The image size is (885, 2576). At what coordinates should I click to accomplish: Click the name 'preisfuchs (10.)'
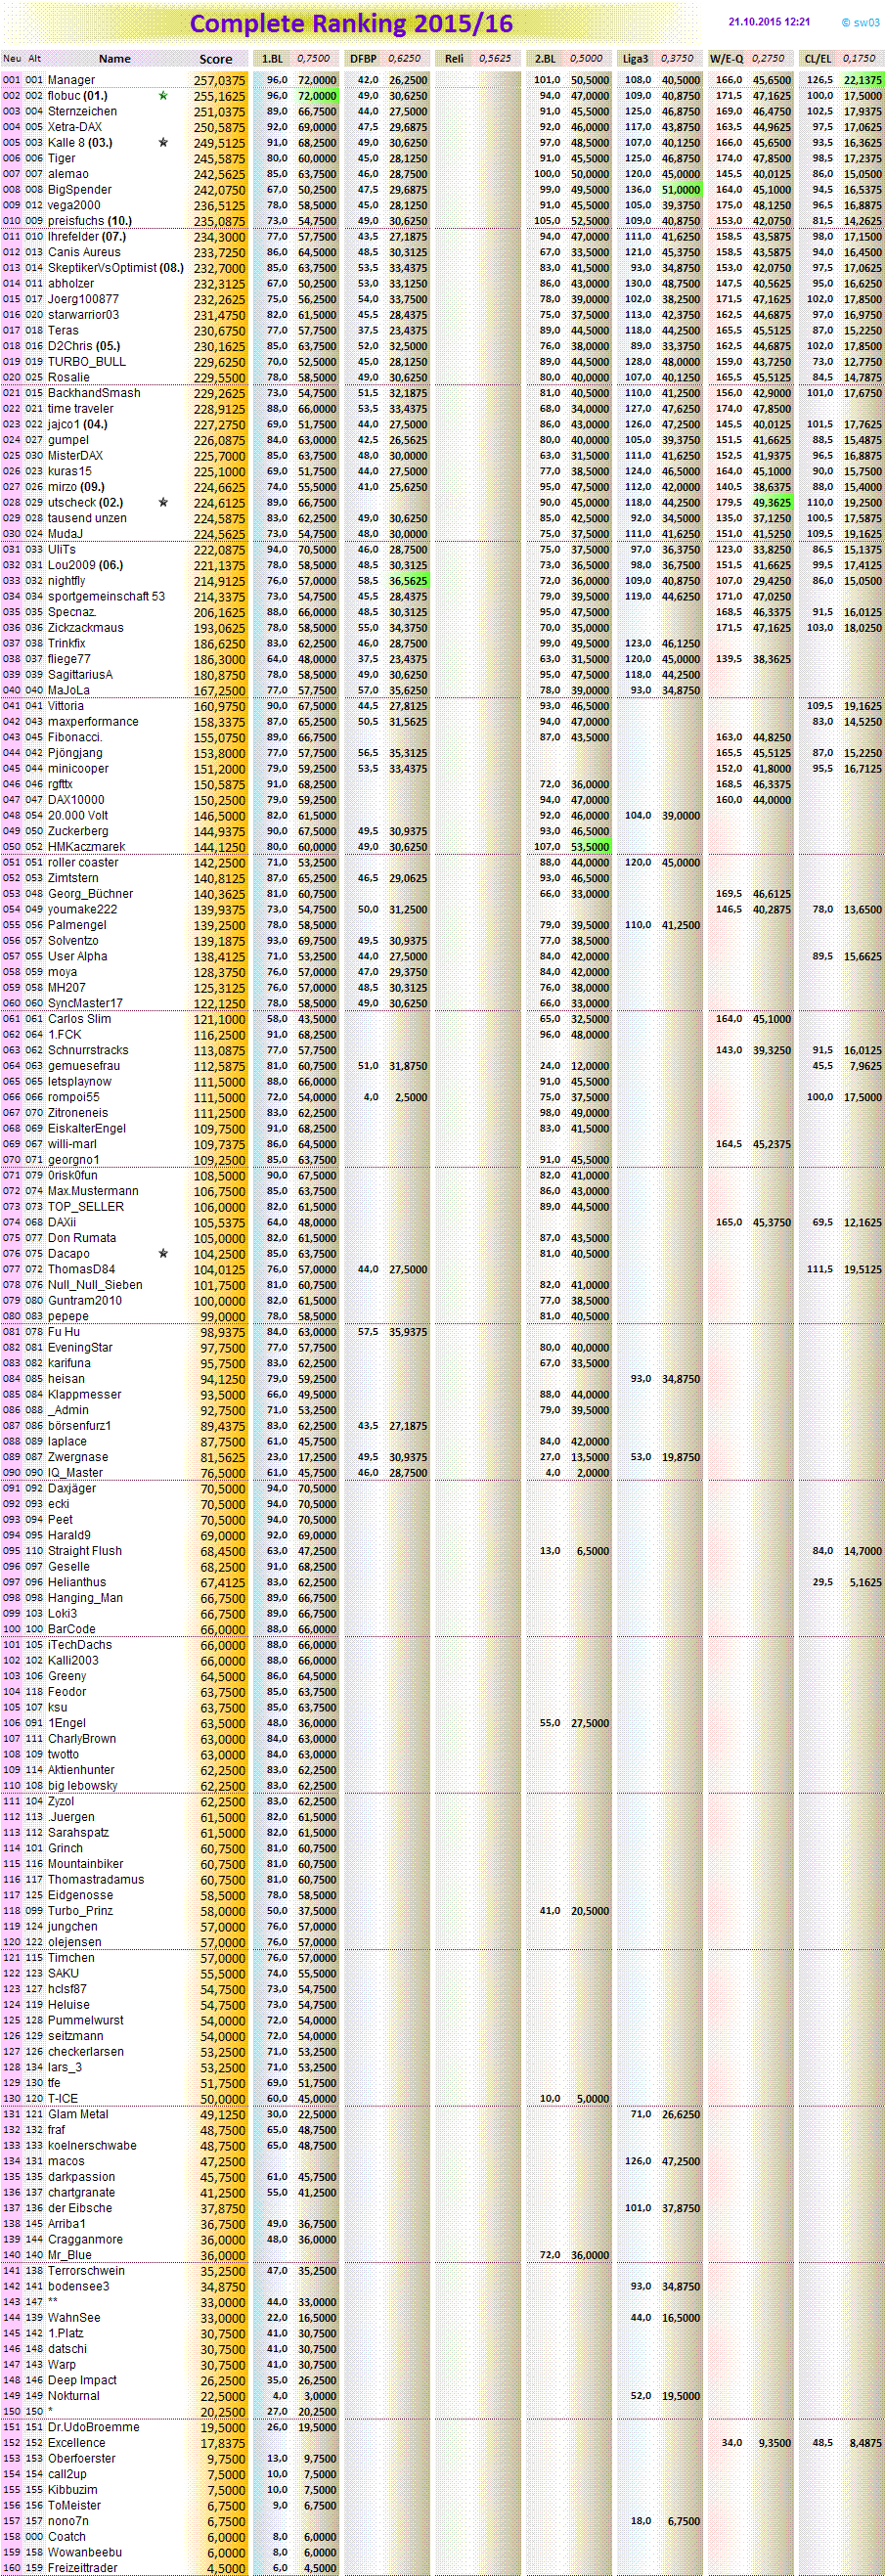pyautogui.click(x=90, y=221)
